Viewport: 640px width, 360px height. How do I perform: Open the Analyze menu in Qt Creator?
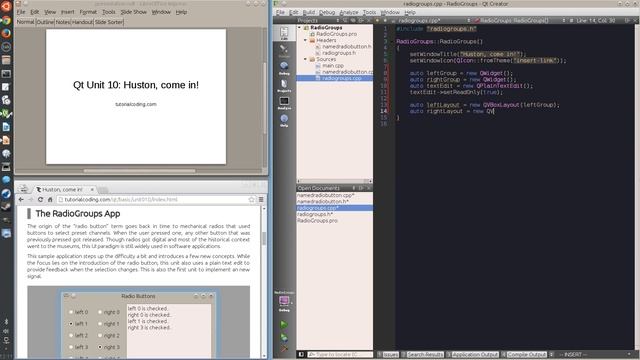349,12
